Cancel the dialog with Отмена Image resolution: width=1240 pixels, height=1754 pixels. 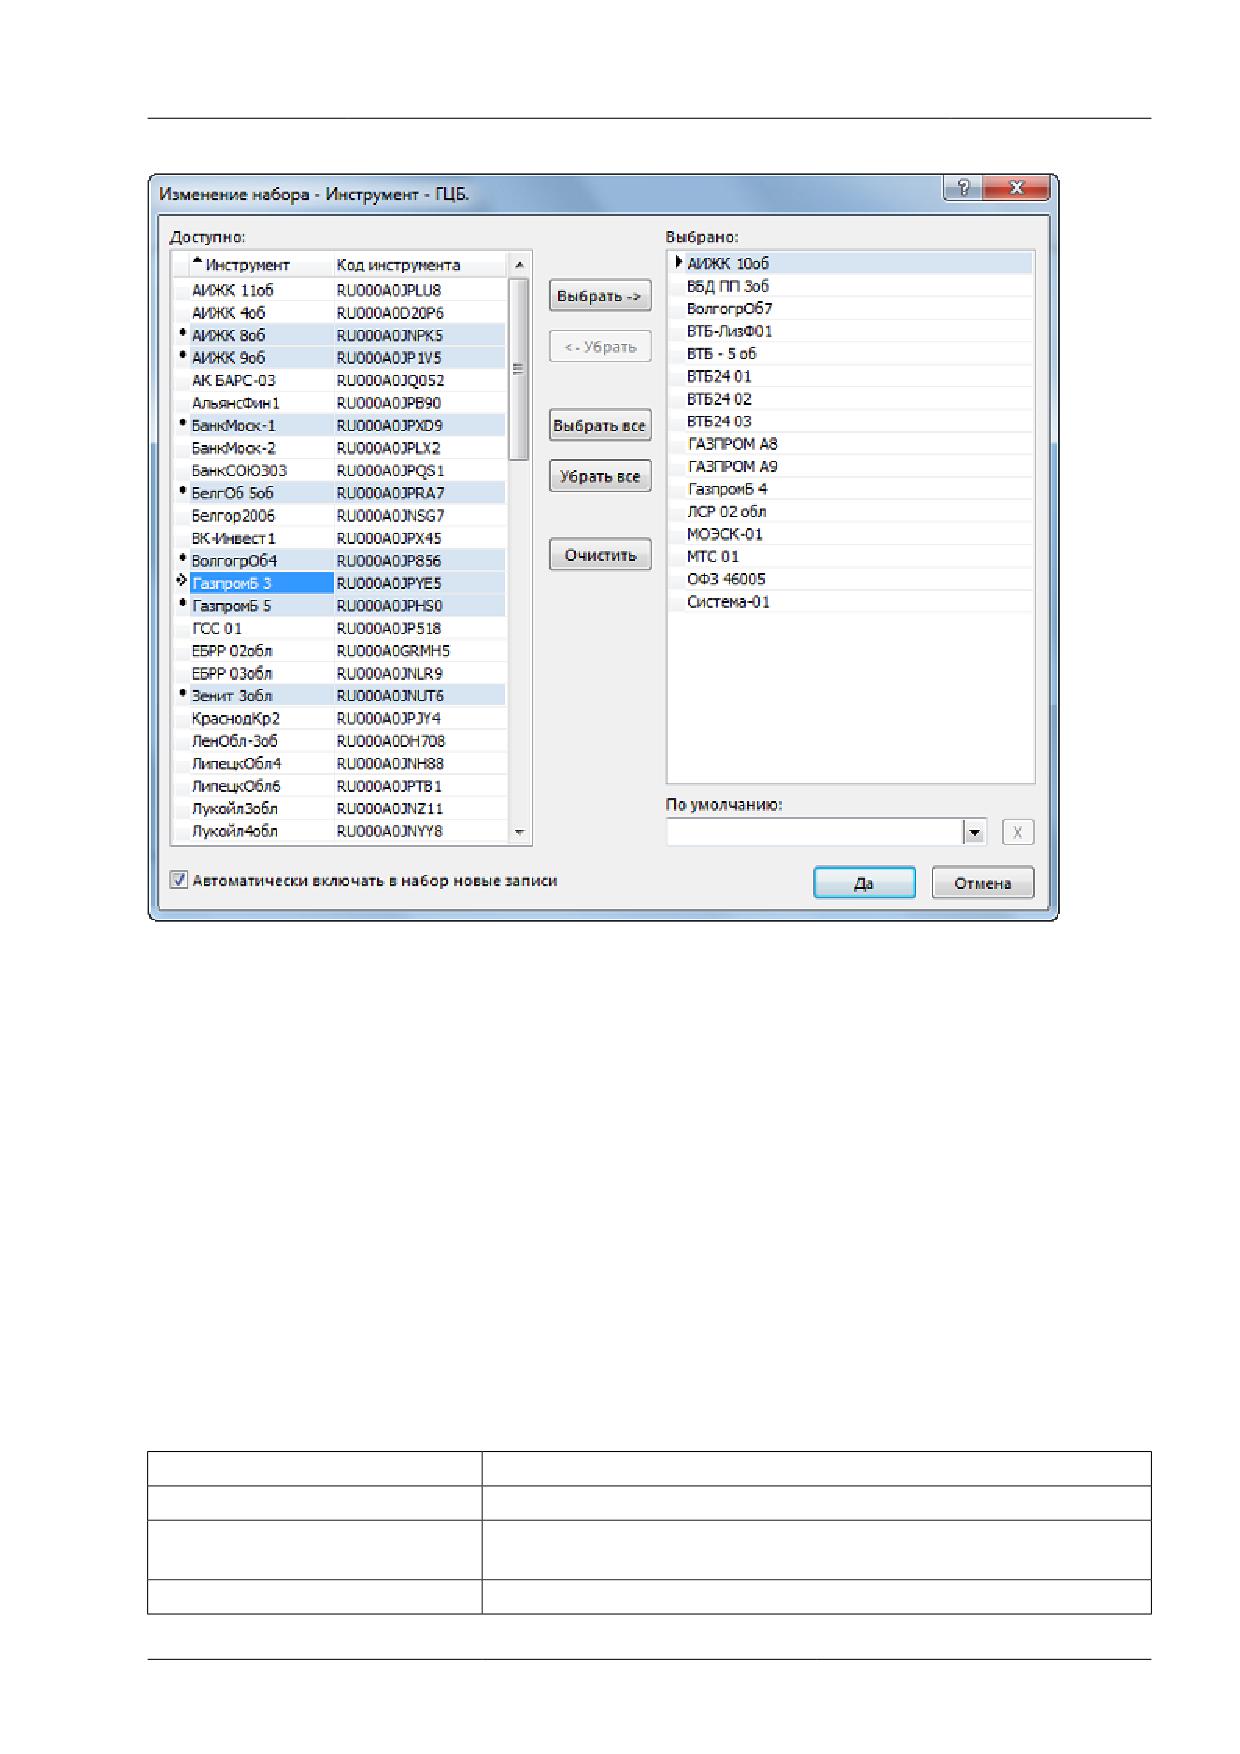coord(983,883)
